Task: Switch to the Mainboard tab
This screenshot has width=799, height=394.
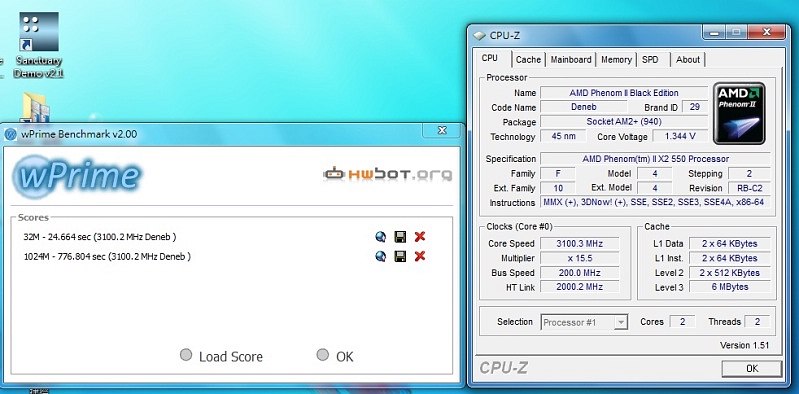Action: tap(571, 60)
